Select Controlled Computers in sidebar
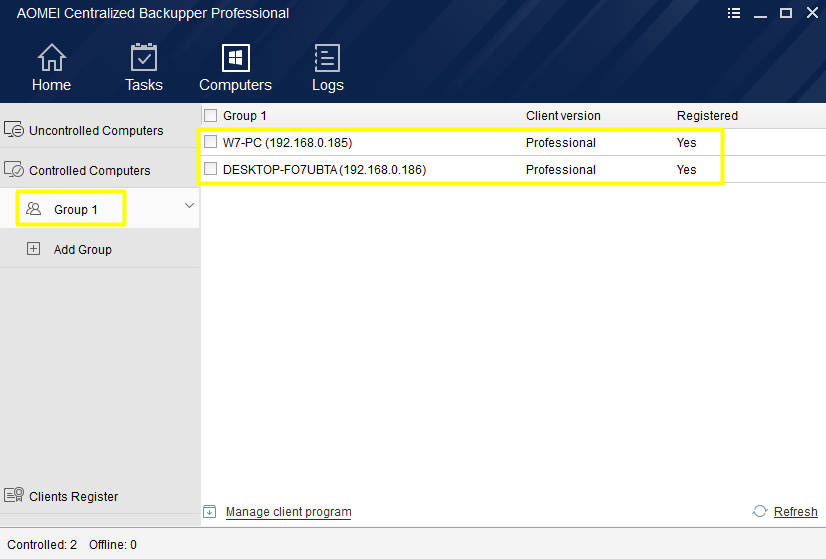 click(x=90, y=171)
